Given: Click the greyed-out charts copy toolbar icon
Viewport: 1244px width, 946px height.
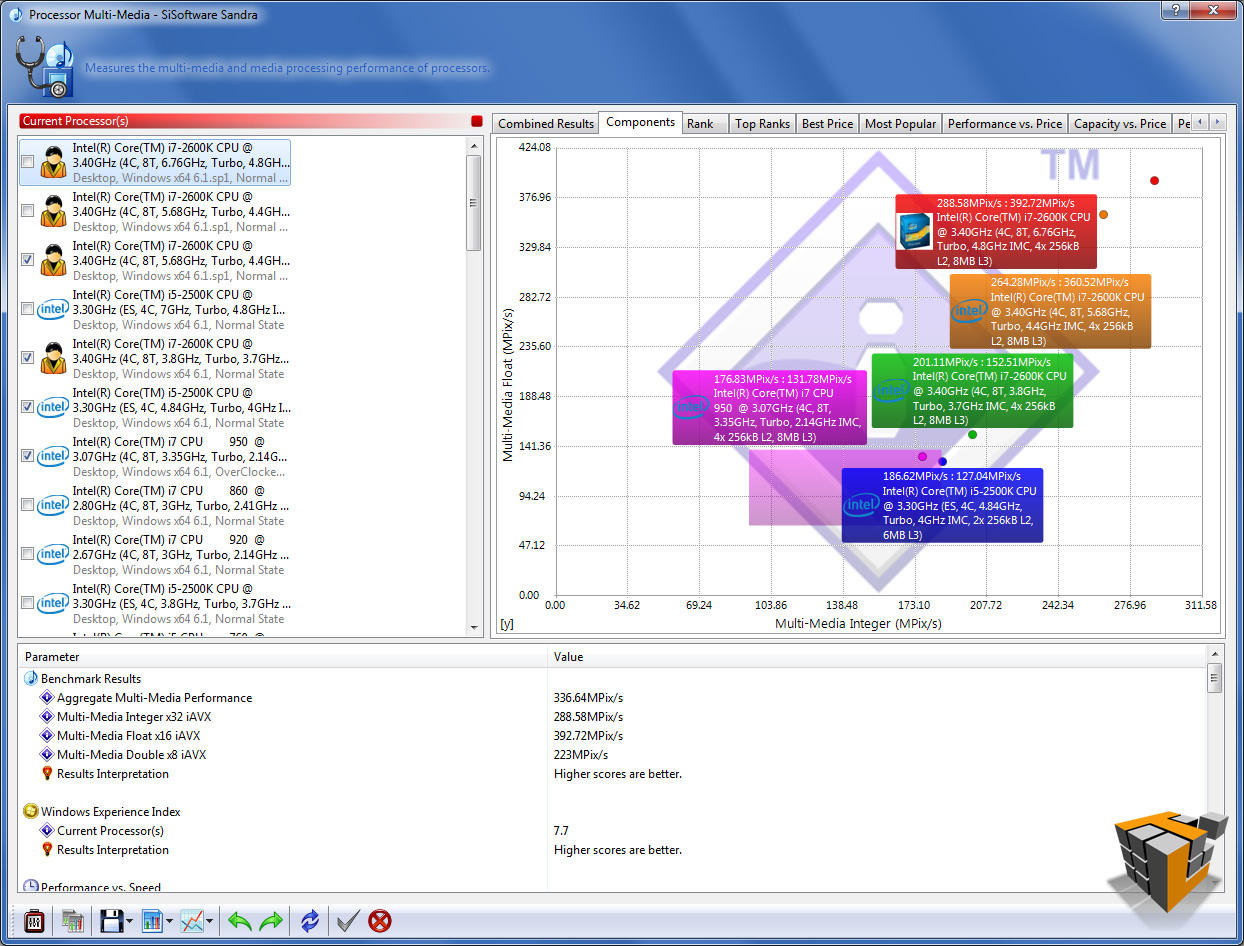Looking at the screenshot, I should tap(72, 920).
